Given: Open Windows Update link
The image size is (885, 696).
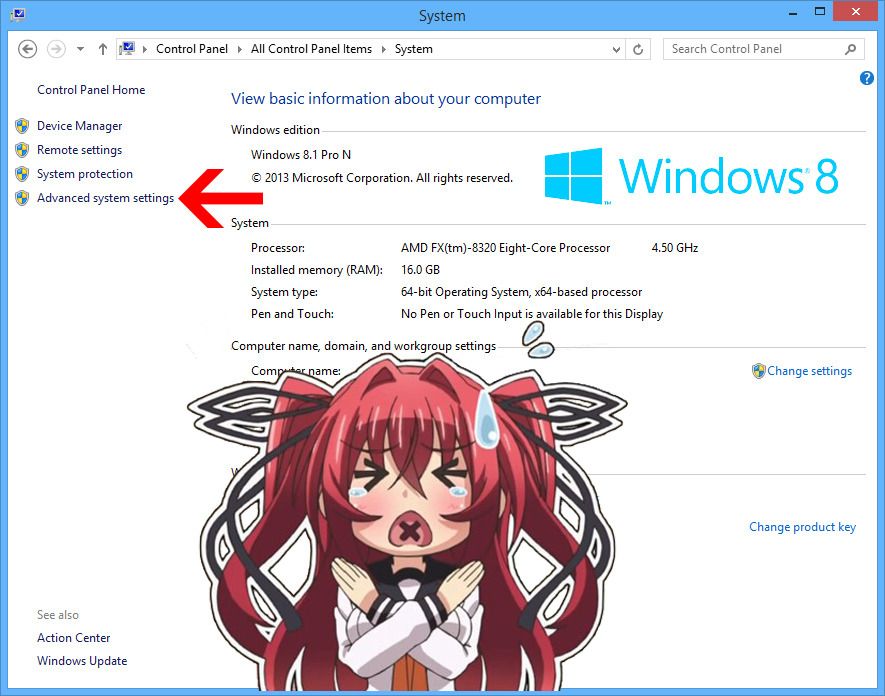Looking at the screenshot, I should (x=82, y=661).
